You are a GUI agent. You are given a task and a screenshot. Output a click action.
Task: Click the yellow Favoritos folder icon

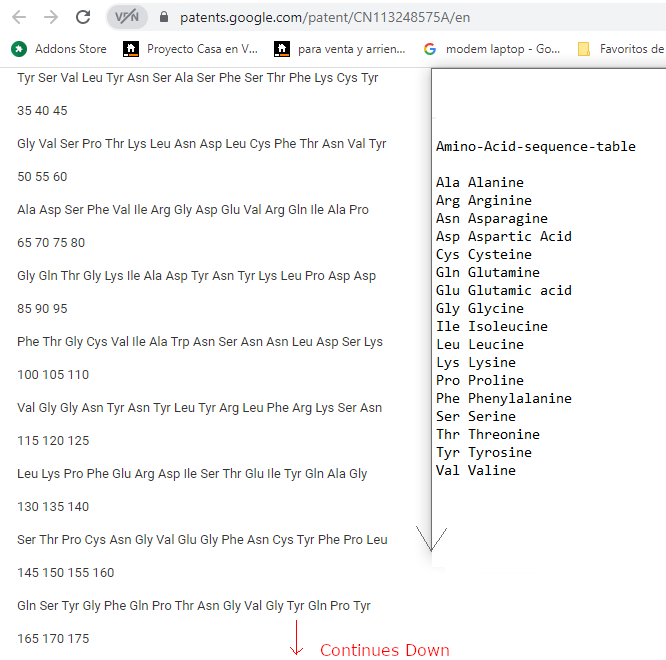584,48
